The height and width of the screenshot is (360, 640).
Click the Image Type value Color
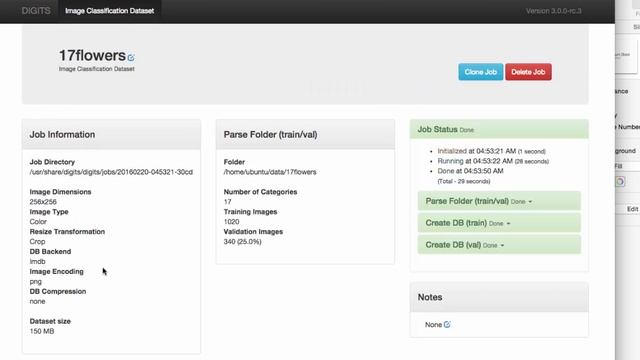coord(38,222)
